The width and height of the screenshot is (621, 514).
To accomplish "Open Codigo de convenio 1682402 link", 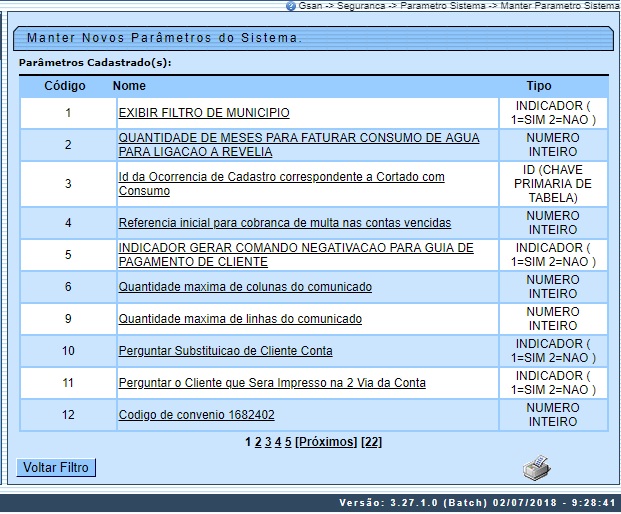I will pos(196,415).
